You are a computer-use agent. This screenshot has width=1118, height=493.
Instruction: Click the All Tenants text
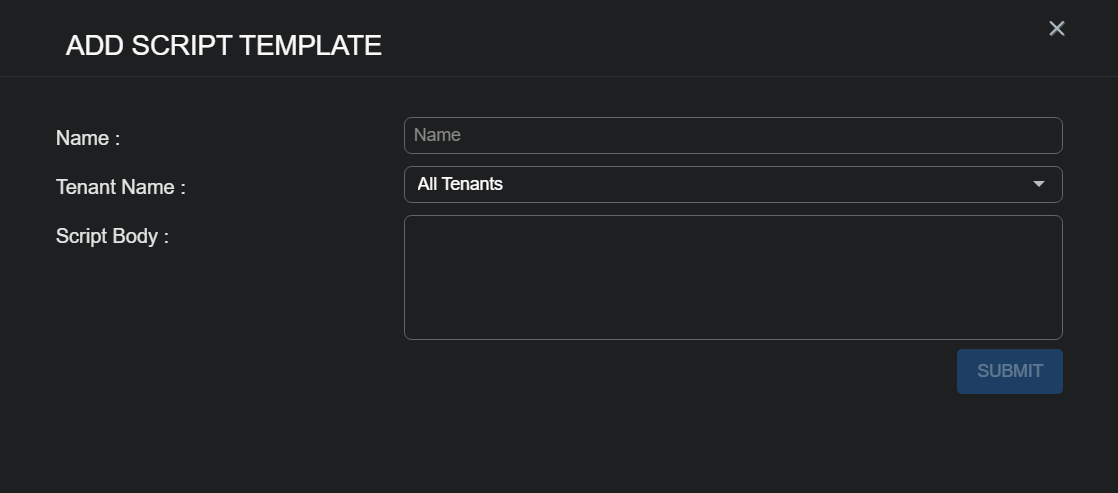[x=460, y=185]
